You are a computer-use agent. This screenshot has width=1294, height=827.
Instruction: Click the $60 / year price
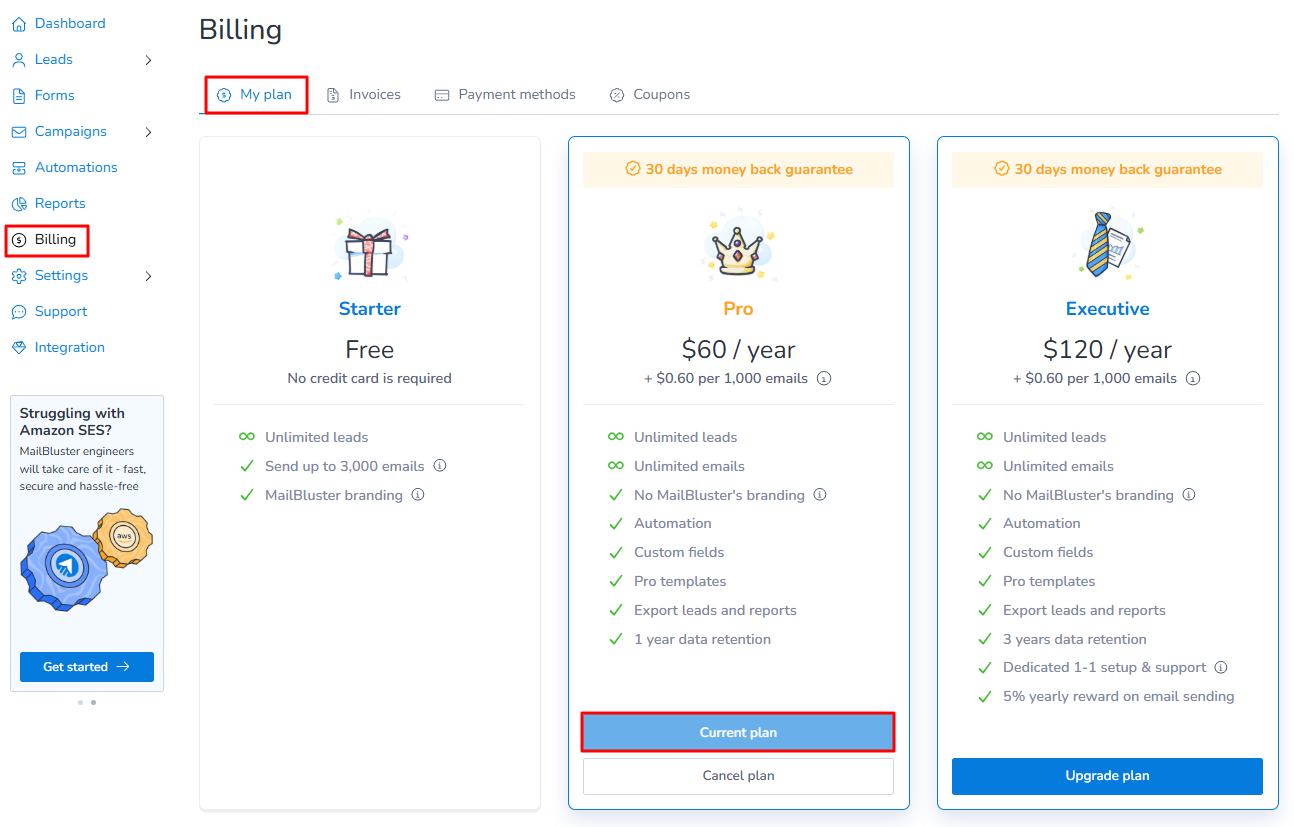point(738,350)
